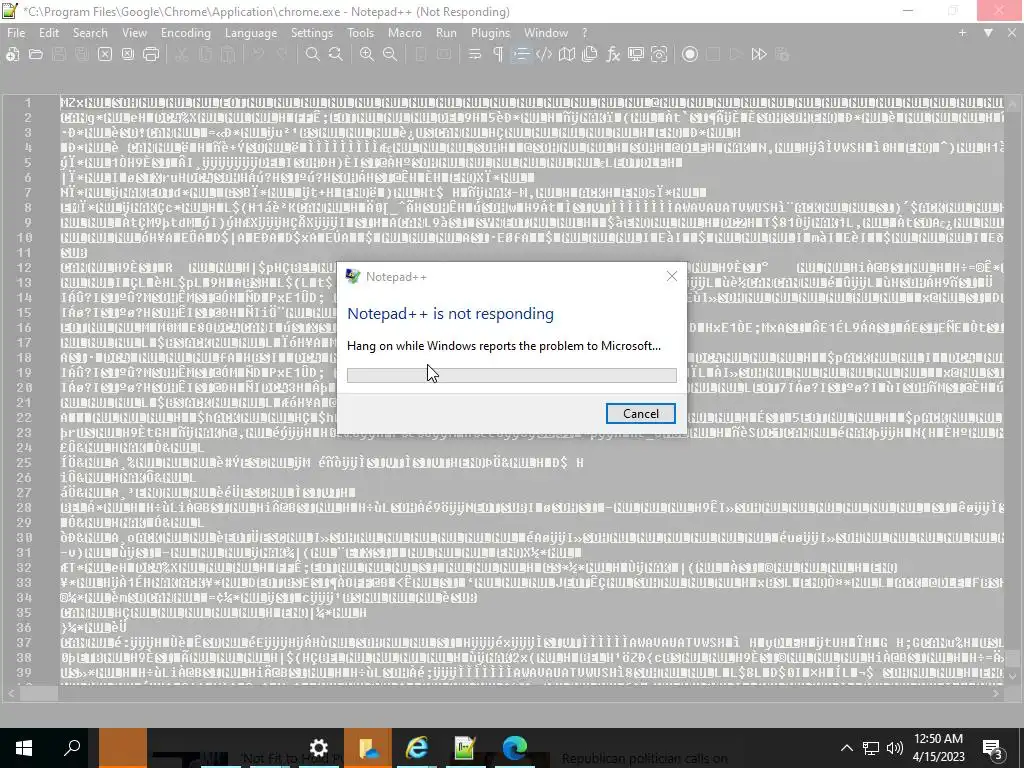This screenshot has width=1024, height=768.
Task: Click the Undo arrow icon
Action: (259, 55)
